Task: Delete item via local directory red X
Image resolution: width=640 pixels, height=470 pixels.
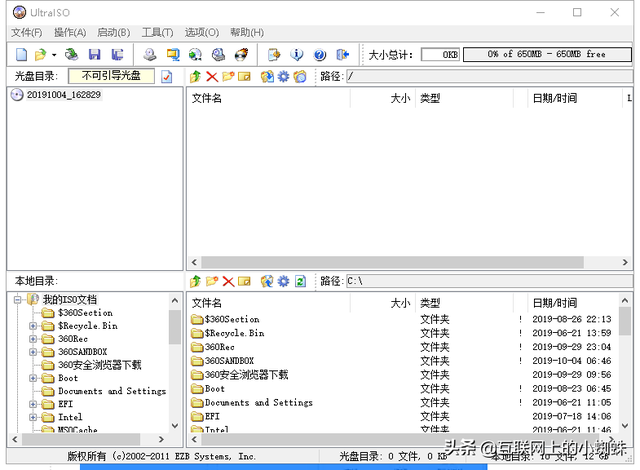Action: click(228, 281)
